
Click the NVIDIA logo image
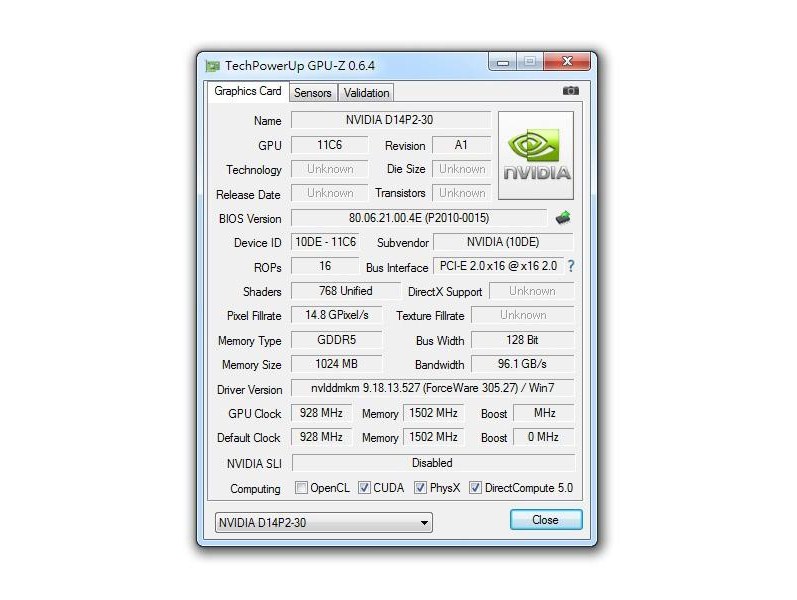tap(536, 155)
